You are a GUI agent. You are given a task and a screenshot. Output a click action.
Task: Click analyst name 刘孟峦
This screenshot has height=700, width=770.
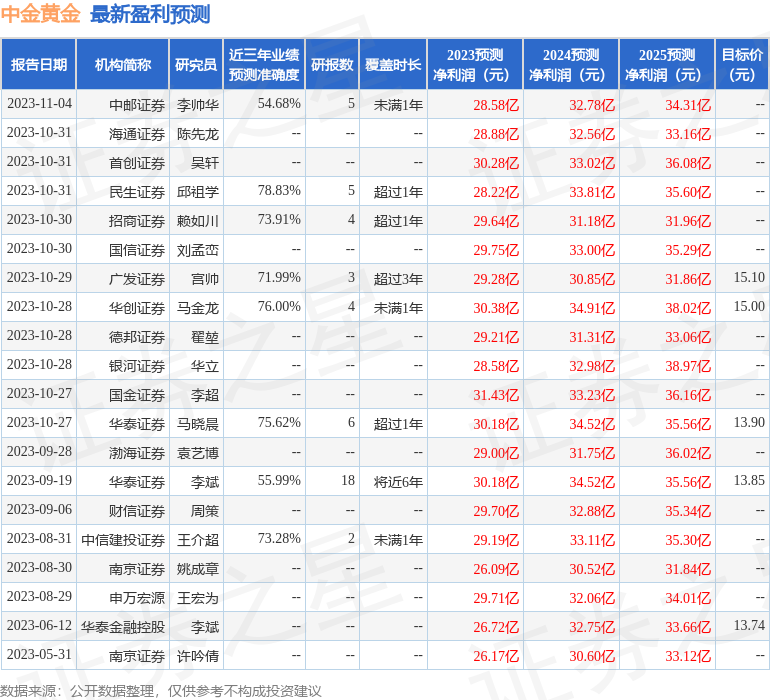tap(197, 250)
